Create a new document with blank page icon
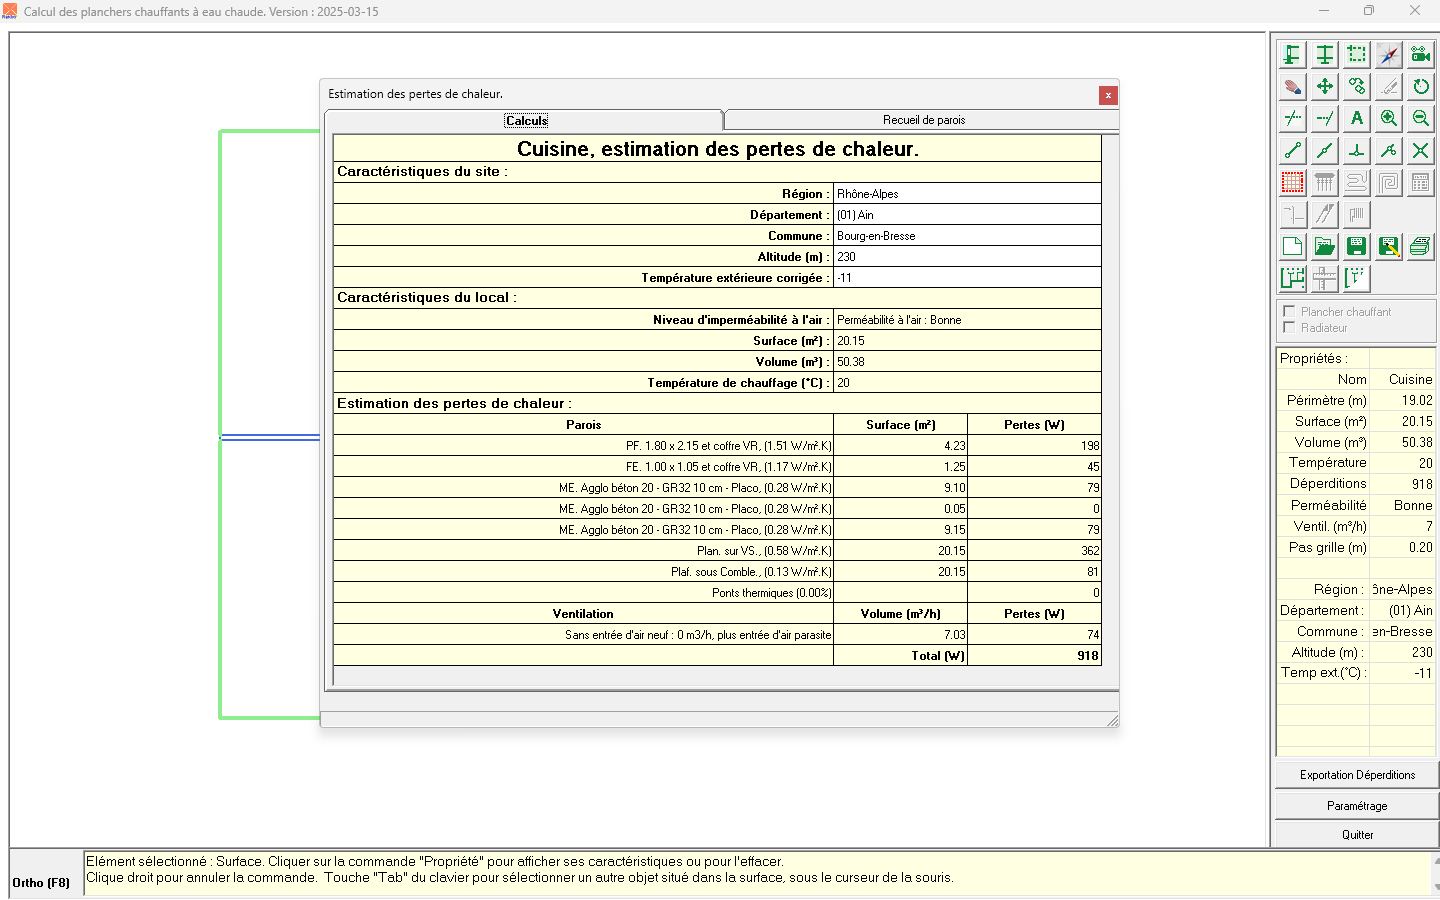This screenshot has height=900, width=1440. point(1292,245)
